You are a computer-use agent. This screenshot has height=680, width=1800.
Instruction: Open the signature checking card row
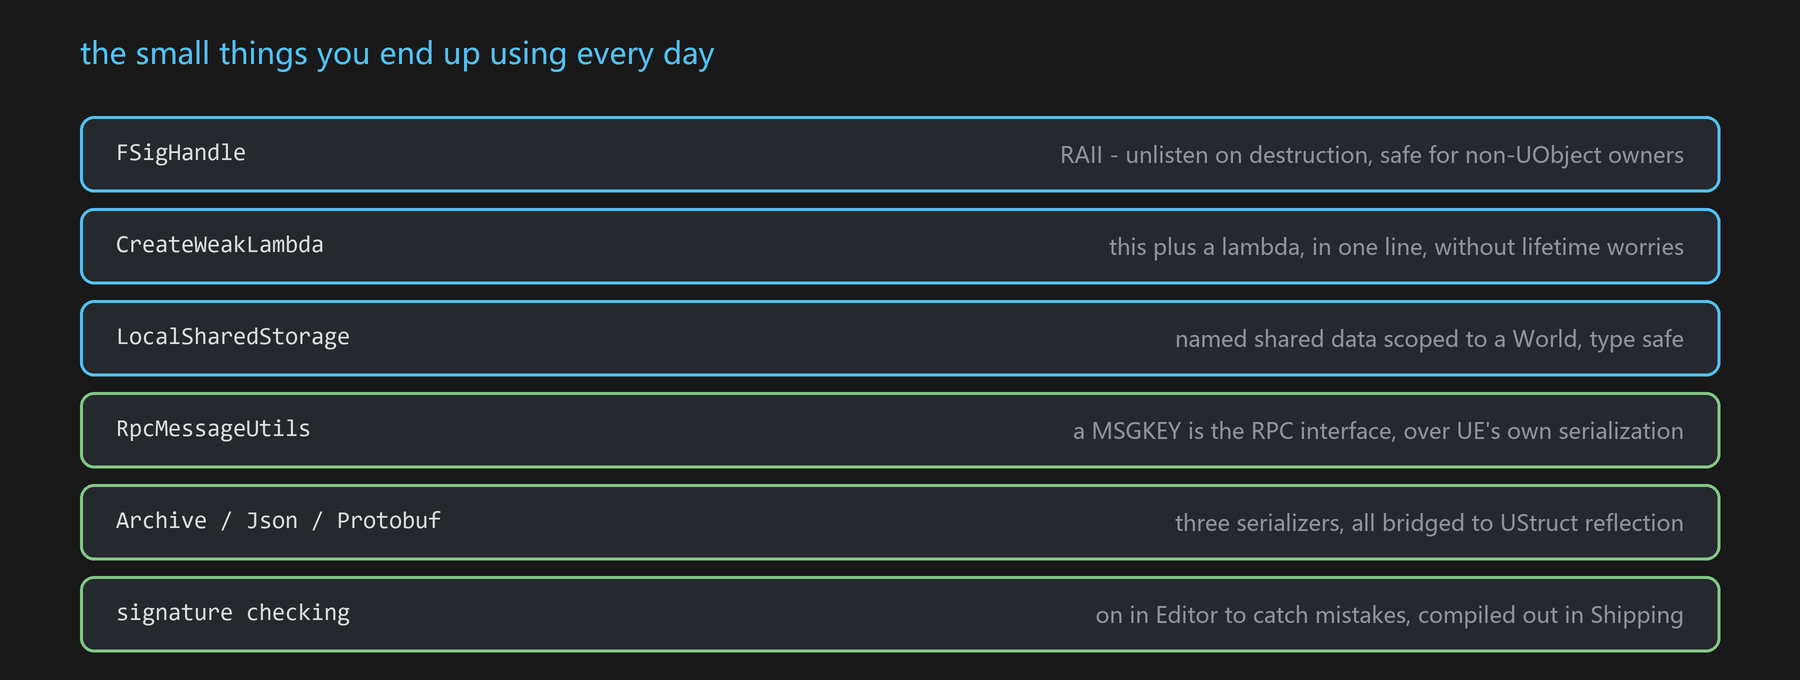tap(900, 614)
